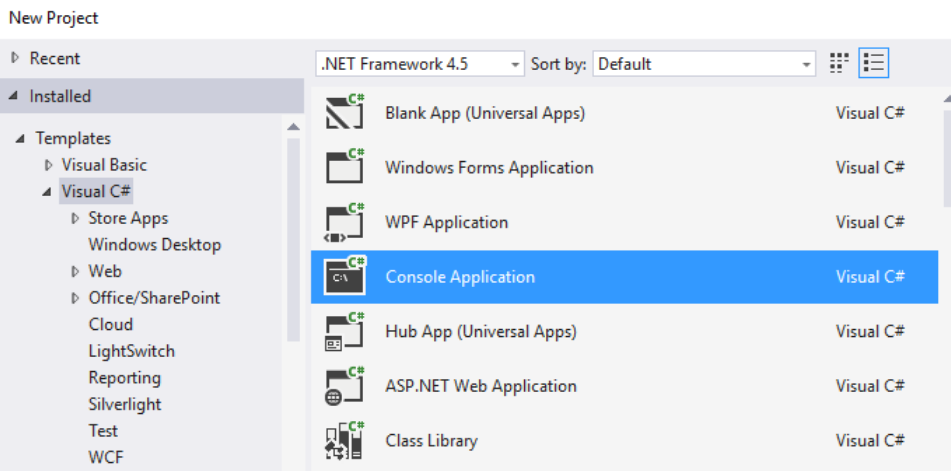Select the Web tree node
951x471 pixels.
[x=105, y=271]
